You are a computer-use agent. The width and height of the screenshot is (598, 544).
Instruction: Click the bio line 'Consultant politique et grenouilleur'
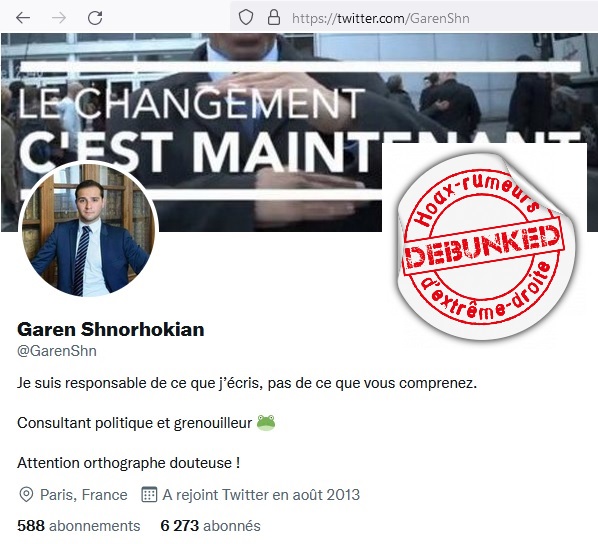(x=135, y=423)
